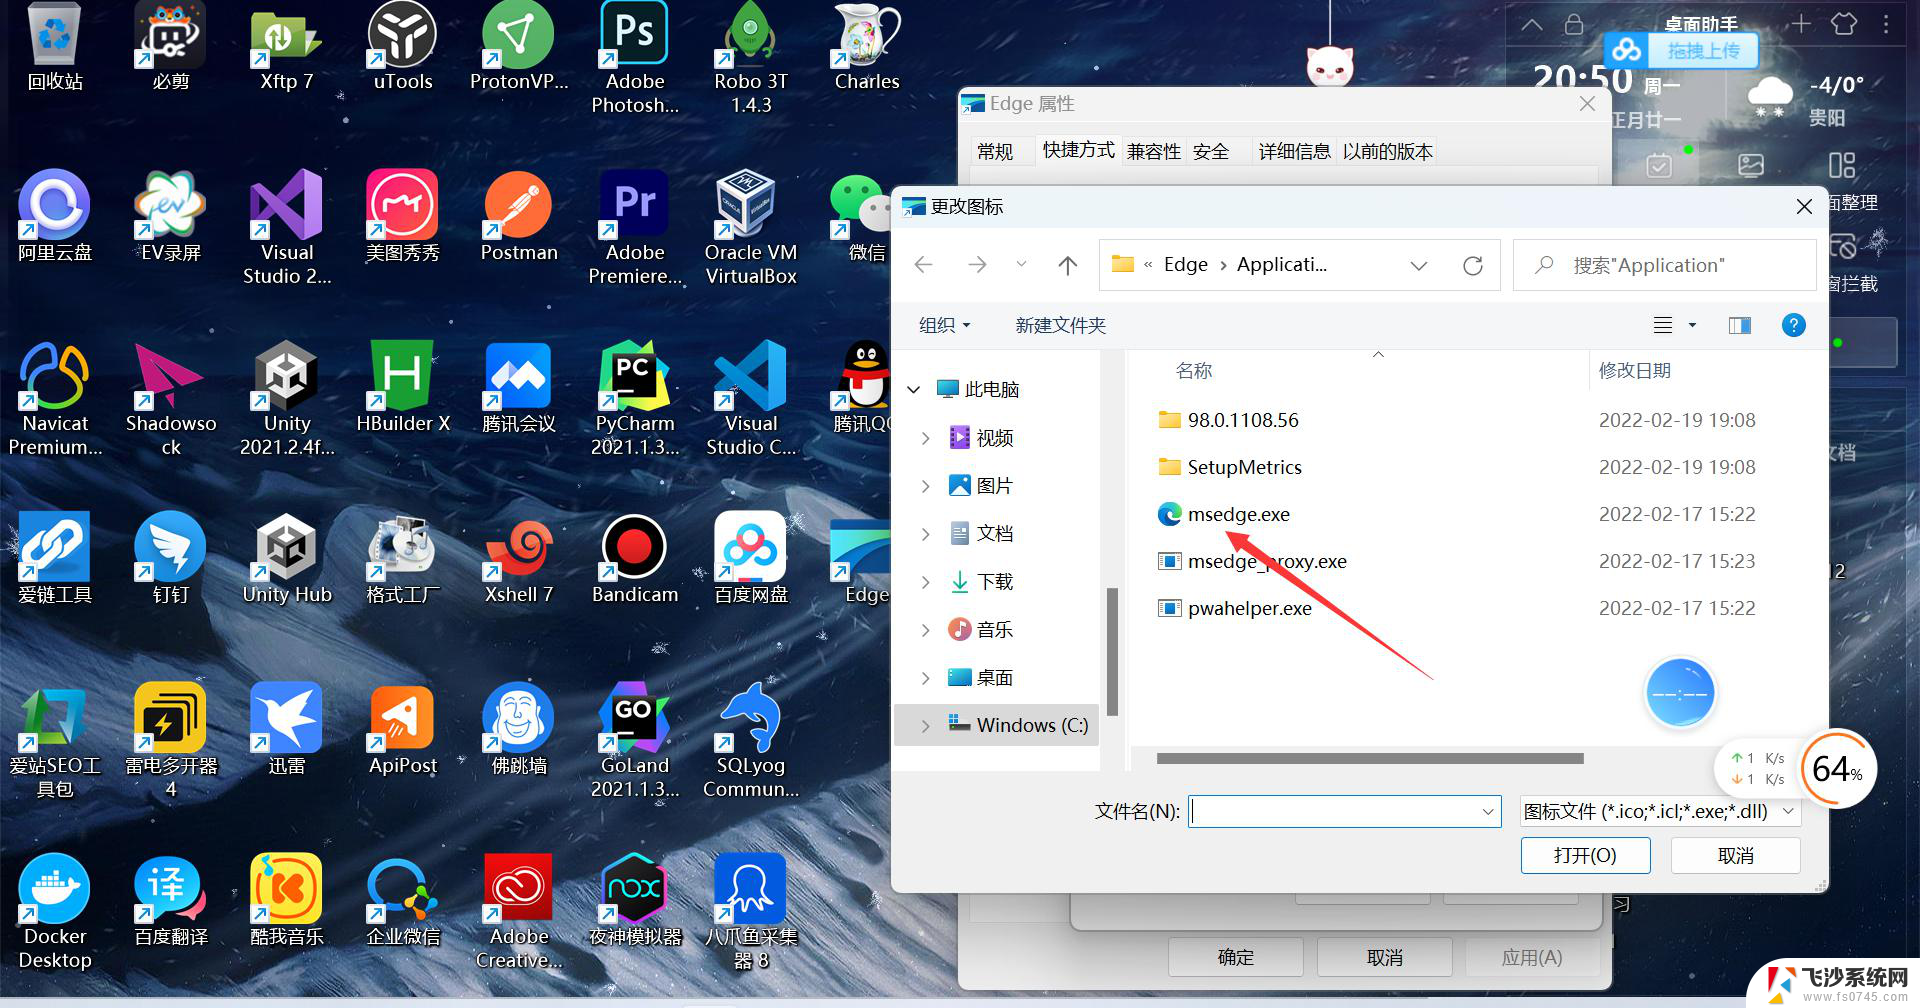Click 取消 in Edge 属性 window
Image resolution: width=1920 pixels, height=1008 pixels.
click(1385, 957)
